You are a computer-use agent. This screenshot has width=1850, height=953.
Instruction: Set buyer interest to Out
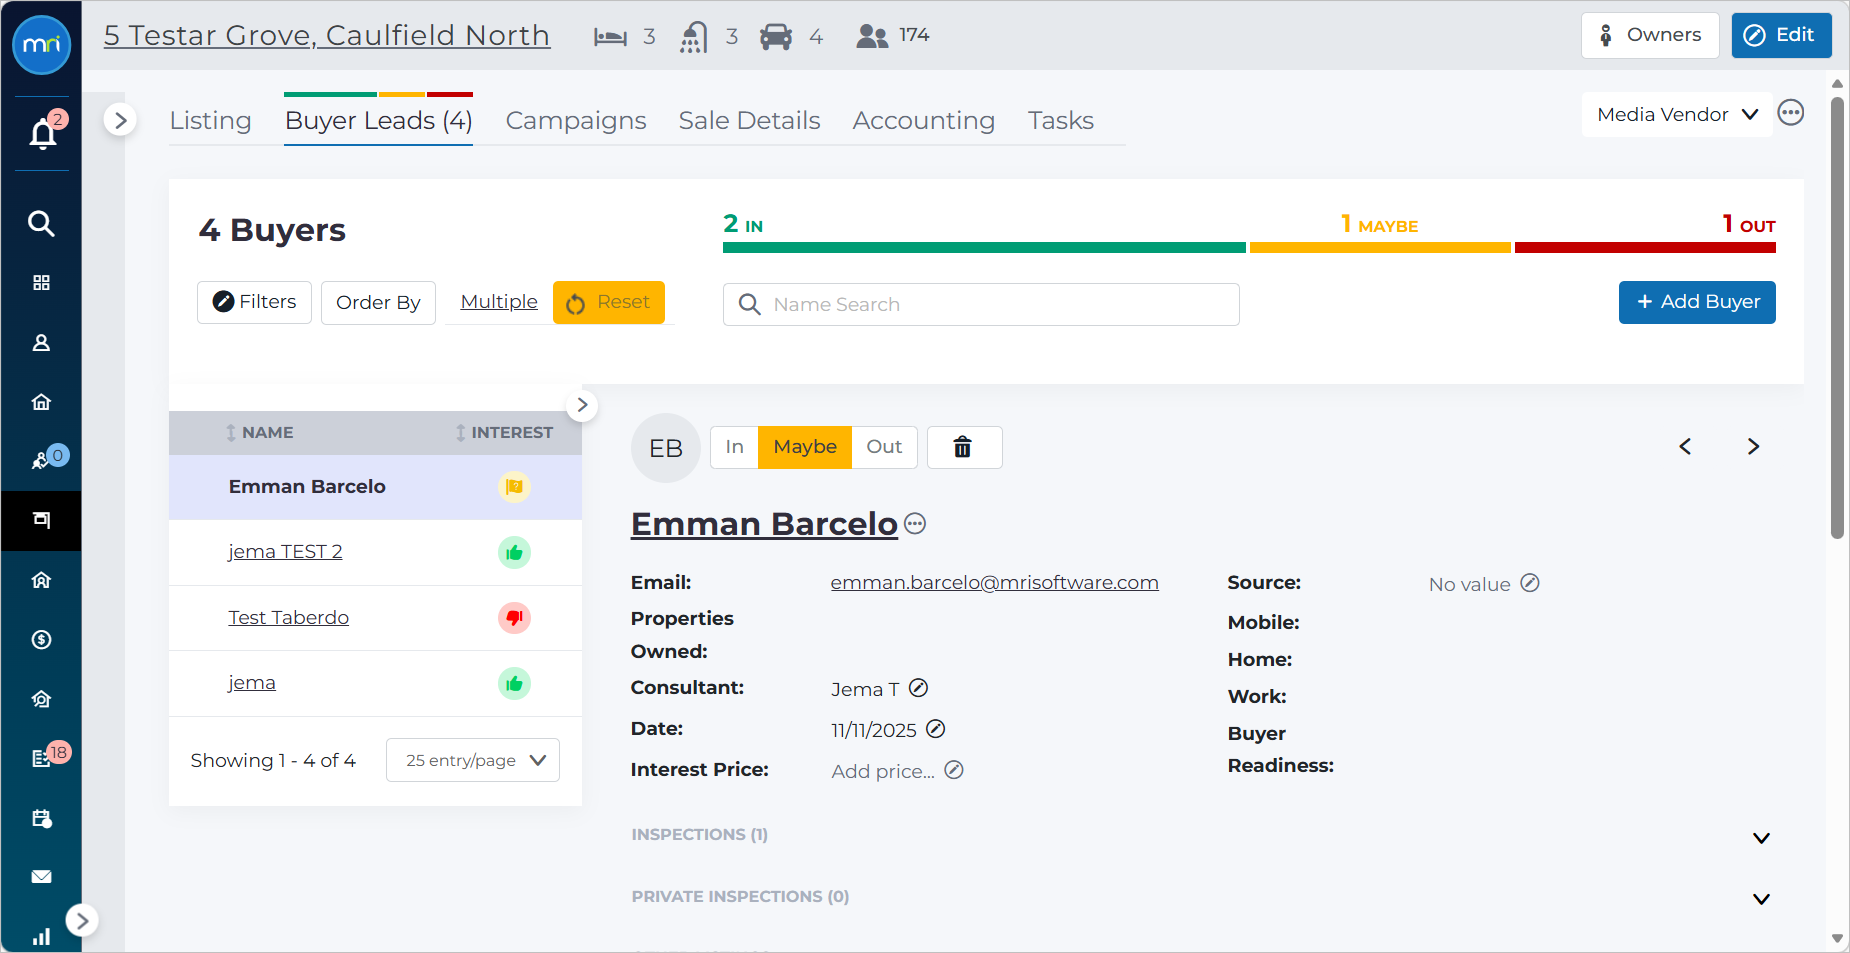pyautogui.click(x=884, y=447)
